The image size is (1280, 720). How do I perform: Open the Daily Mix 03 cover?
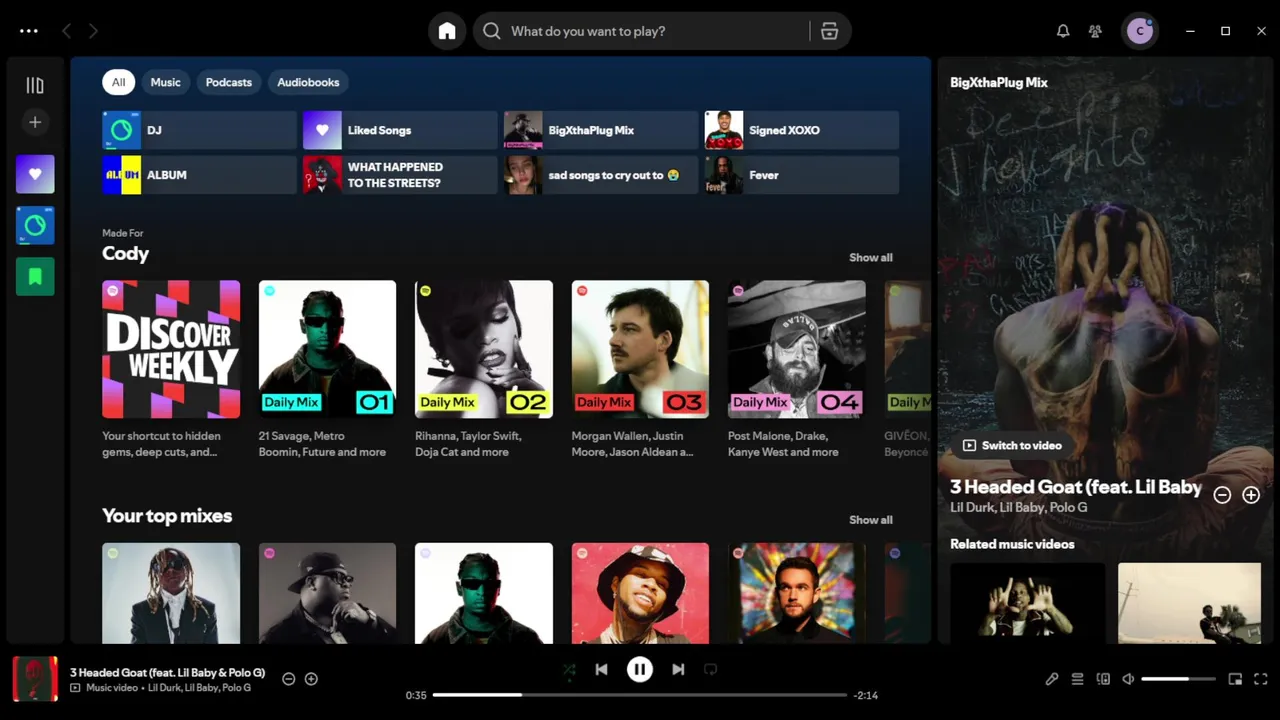click(x=640, y=349)
